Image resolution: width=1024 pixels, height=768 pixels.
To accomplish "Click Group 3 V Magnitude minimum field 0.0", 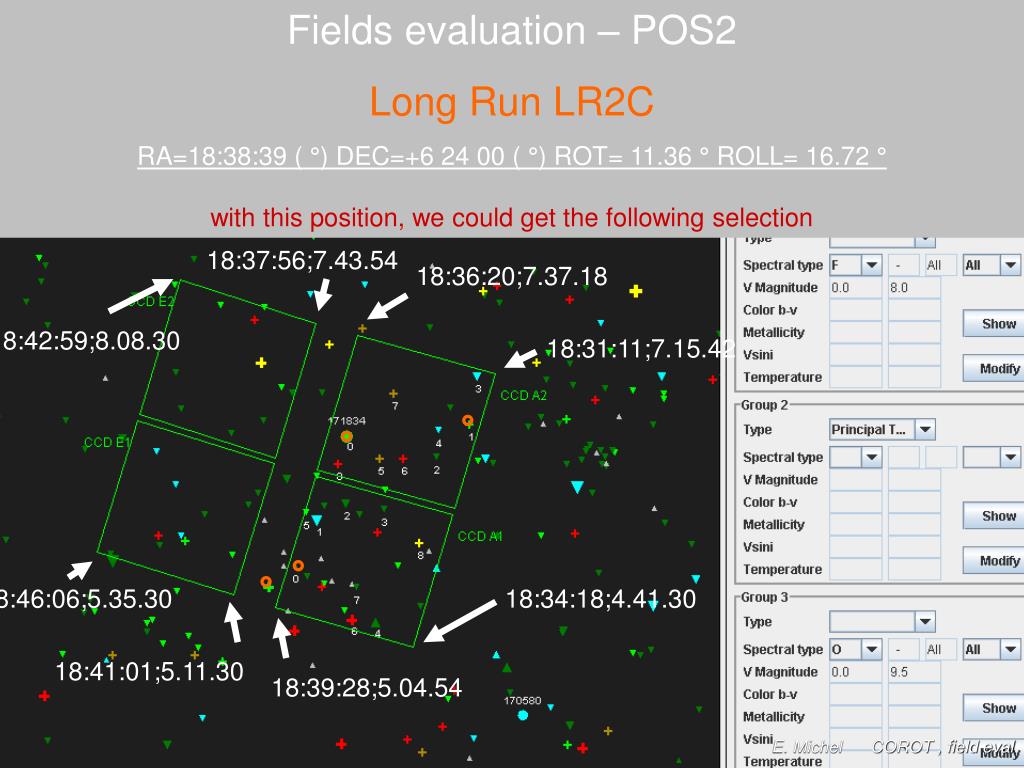I will [856, 672].
